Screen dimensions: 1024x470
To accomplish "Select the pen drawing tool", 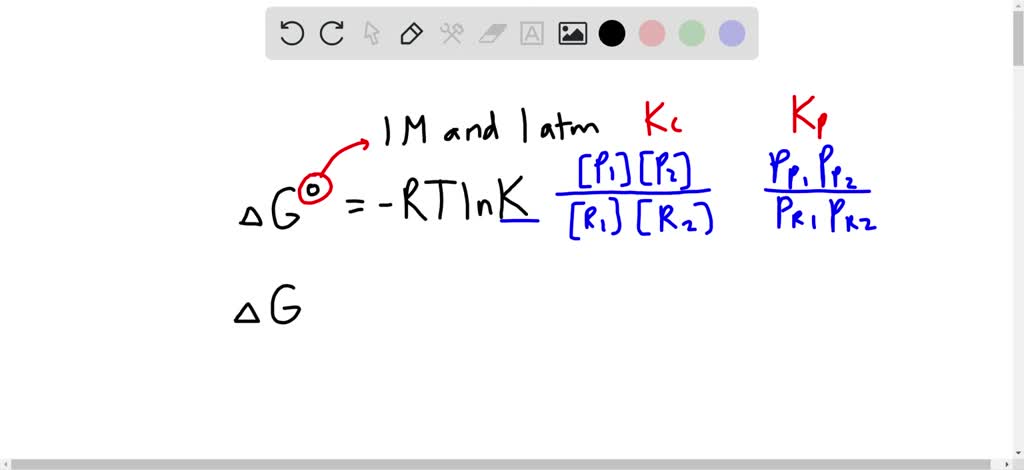I will 411,33.
